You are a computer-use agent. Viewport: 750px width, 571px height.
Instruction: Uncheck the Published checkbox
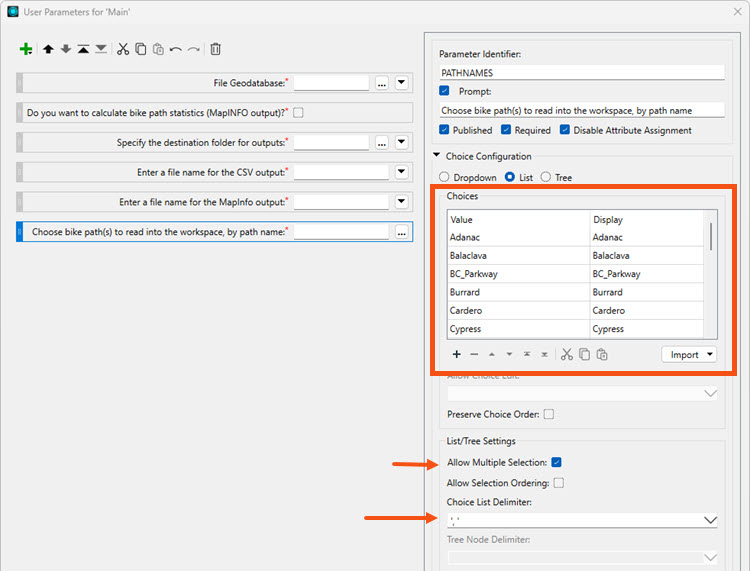click(x=444, y=130)
